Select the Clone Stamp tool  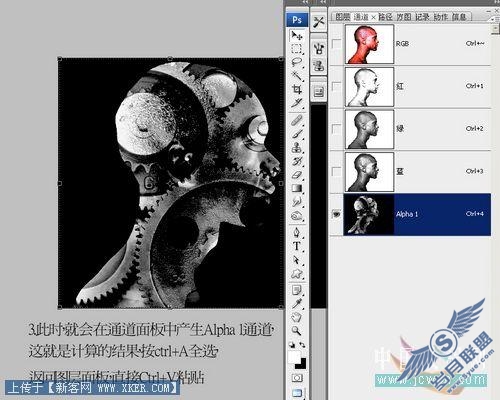pos(296,147)
